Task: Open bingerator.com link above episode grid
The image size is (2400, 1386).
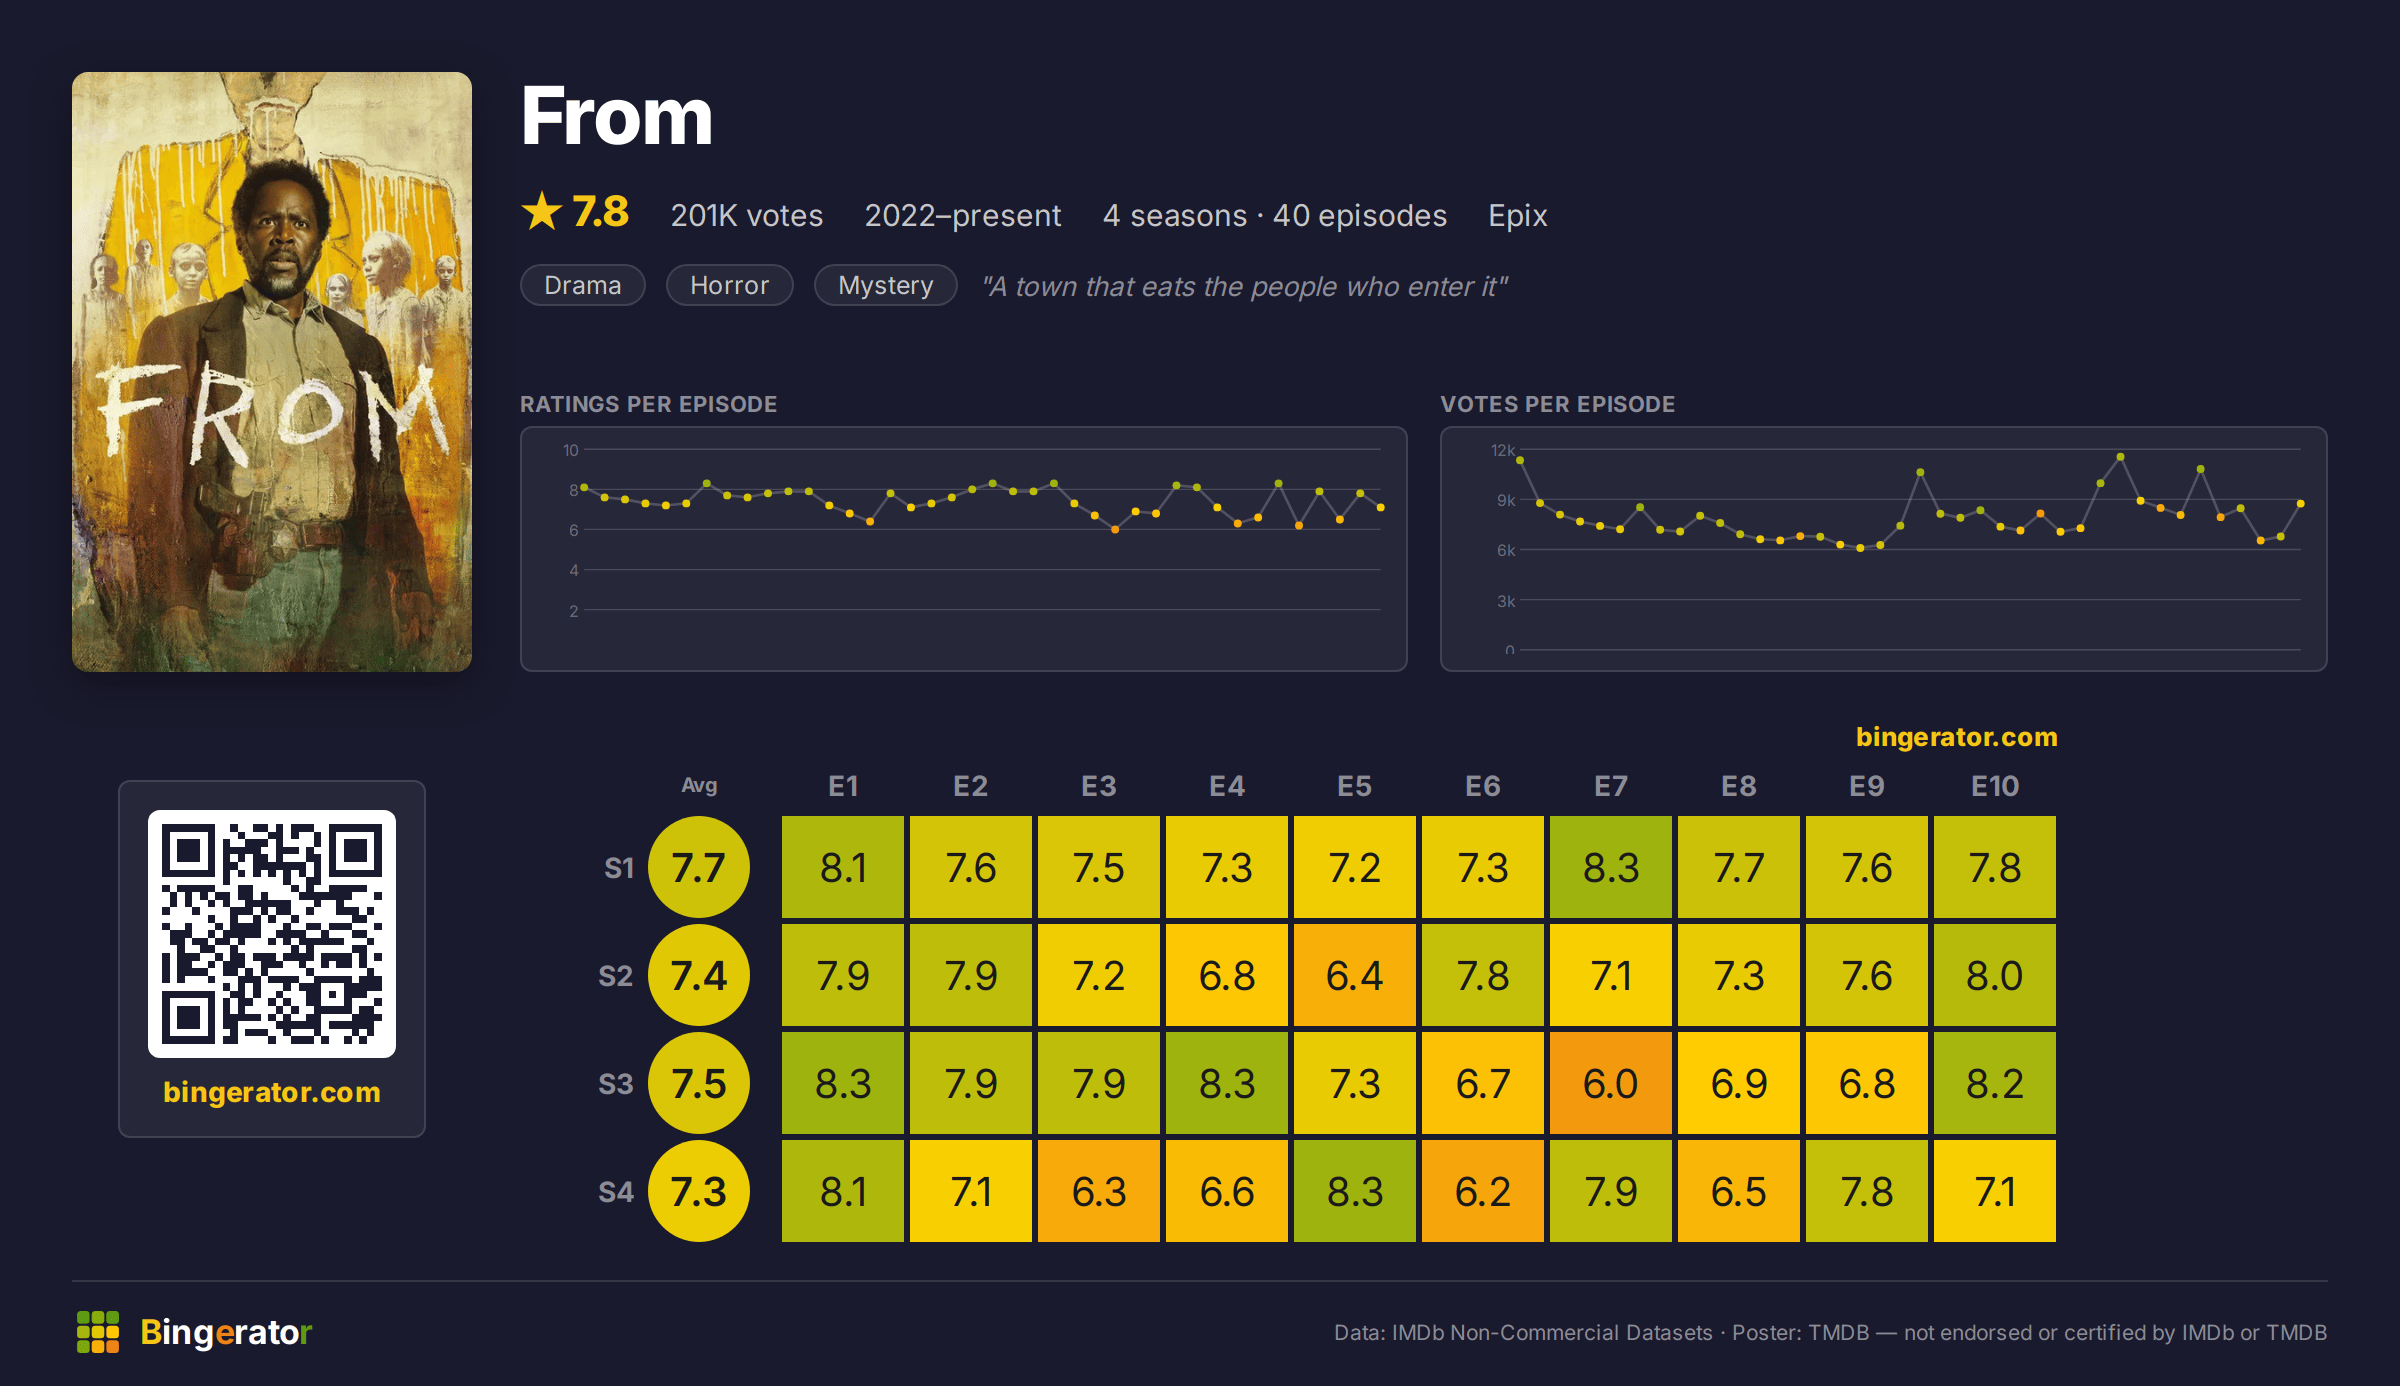Action: (x=1957, y=737)
